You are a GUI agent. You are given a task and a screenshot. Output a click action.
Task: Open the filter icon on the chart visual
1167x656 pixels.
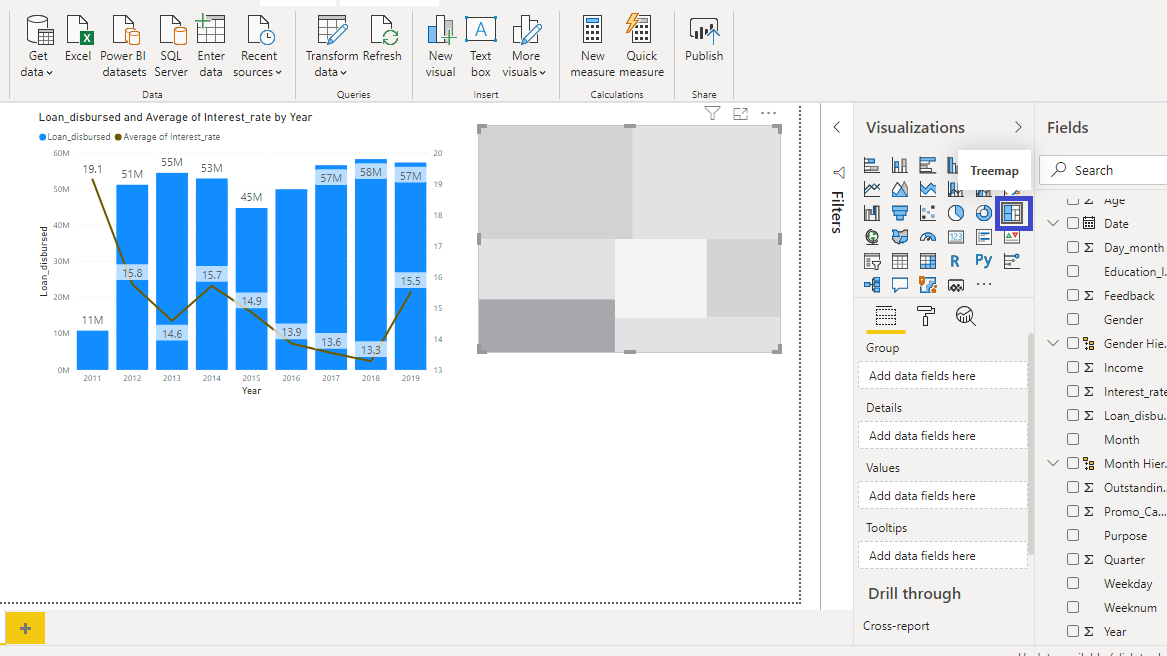712,113
